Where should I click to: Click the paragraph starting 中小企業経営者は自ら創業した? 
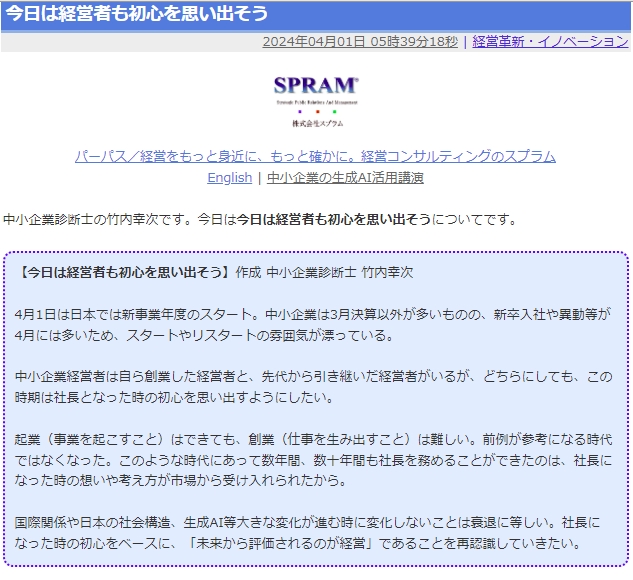pos(313,387)
